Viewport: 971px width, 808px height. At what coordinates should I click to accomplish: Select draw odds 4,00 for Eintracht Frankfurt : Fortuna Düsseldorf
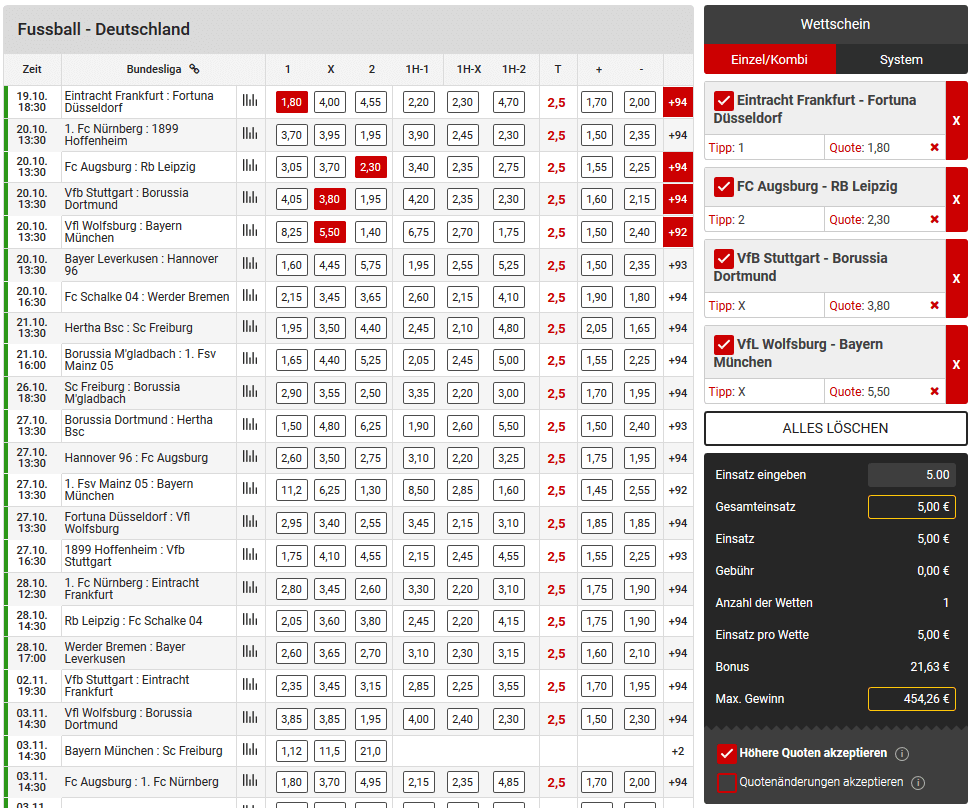pyautogui.click(x=329, y=102)
